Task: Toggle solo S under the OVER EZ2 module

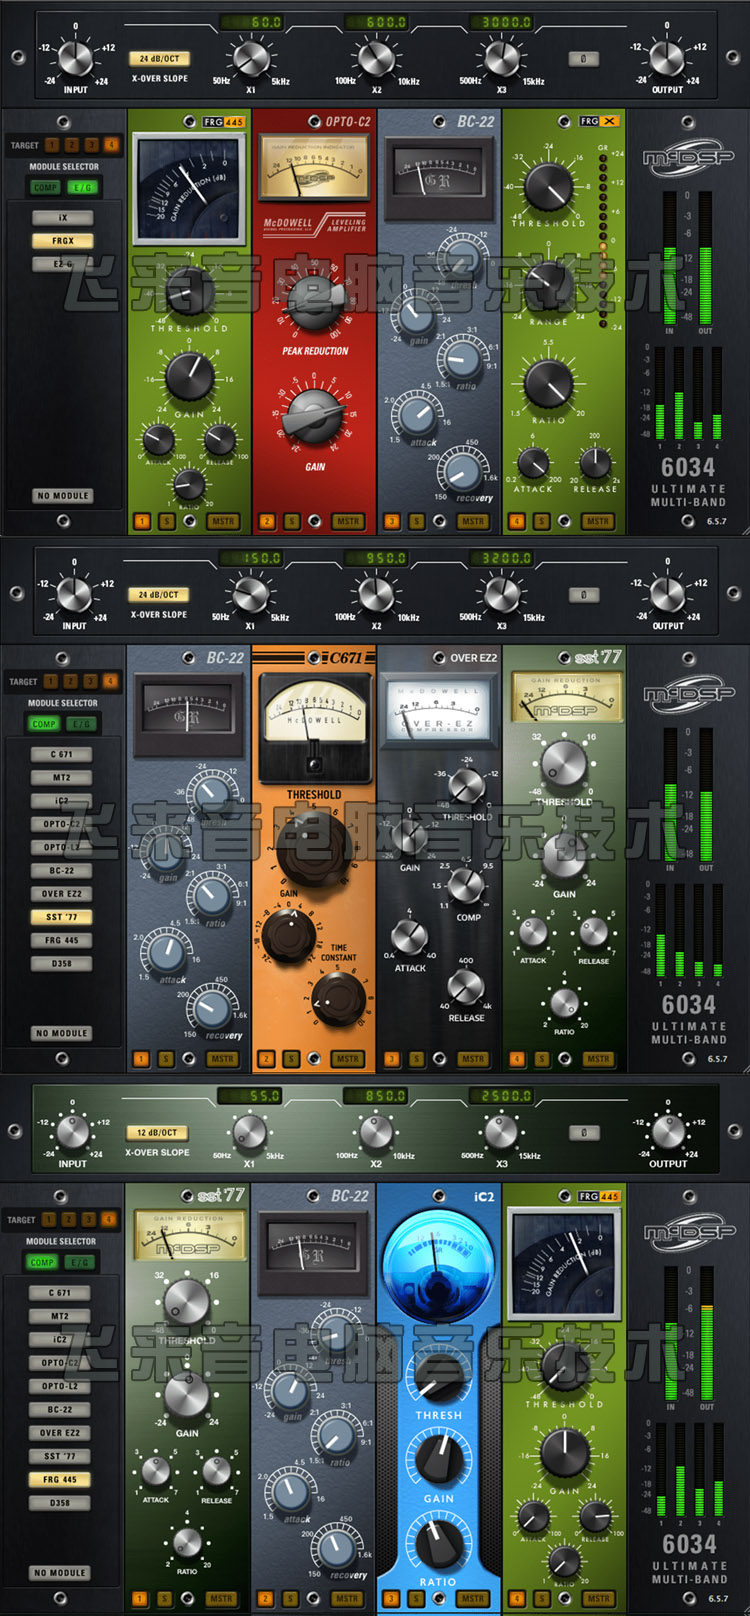Action: pos(416,1058)
